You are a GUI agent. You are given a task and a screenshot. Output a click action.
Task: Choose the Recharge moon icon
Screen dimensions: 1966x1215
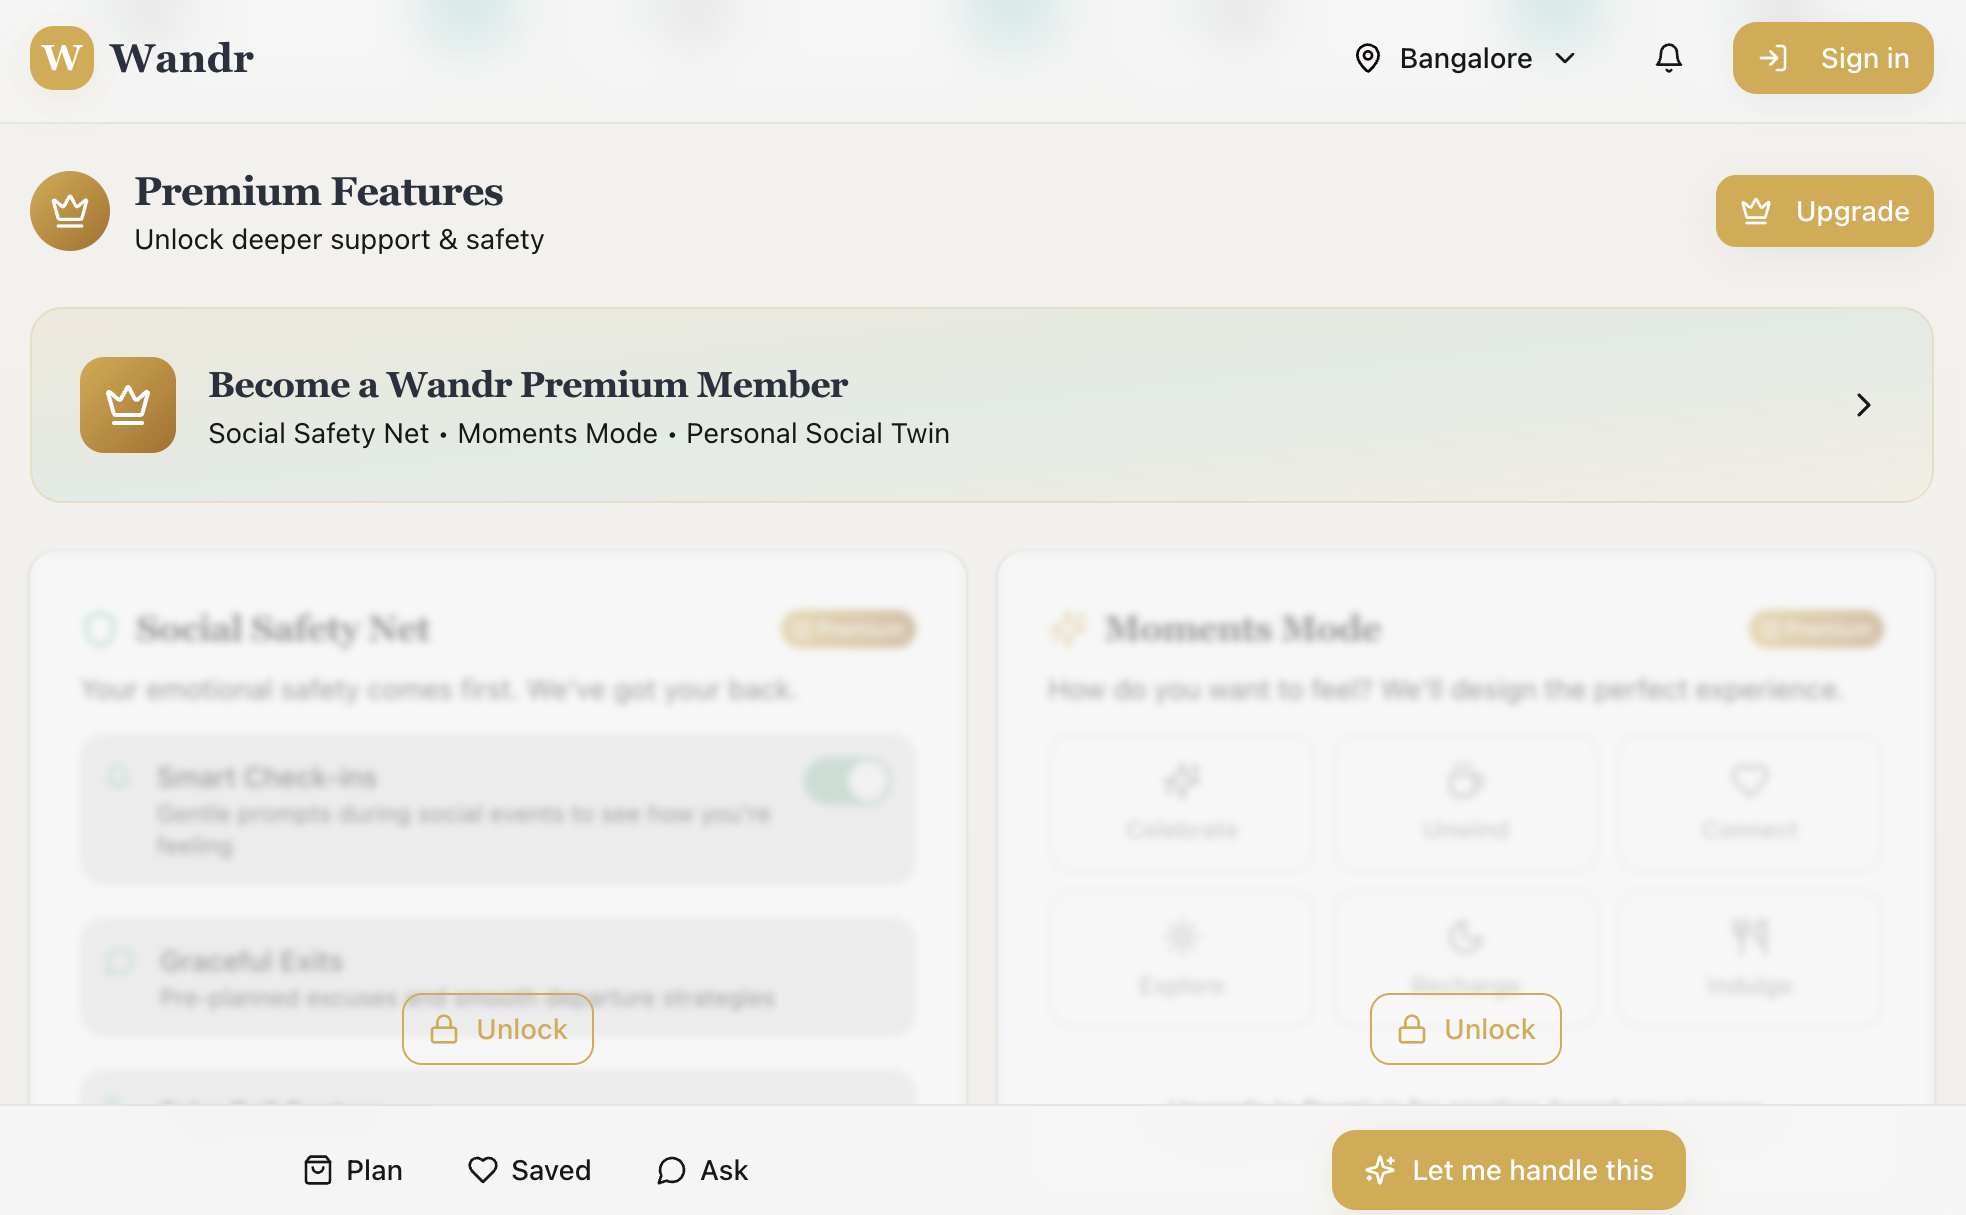(x=1464, y=937)
